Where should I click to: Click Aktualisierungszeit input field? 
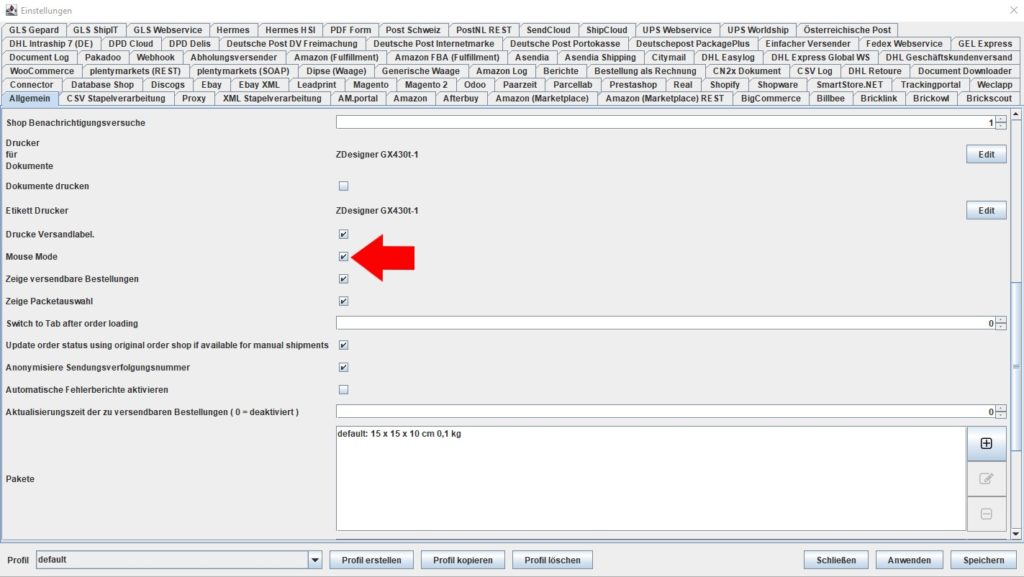tap(665, 412)
